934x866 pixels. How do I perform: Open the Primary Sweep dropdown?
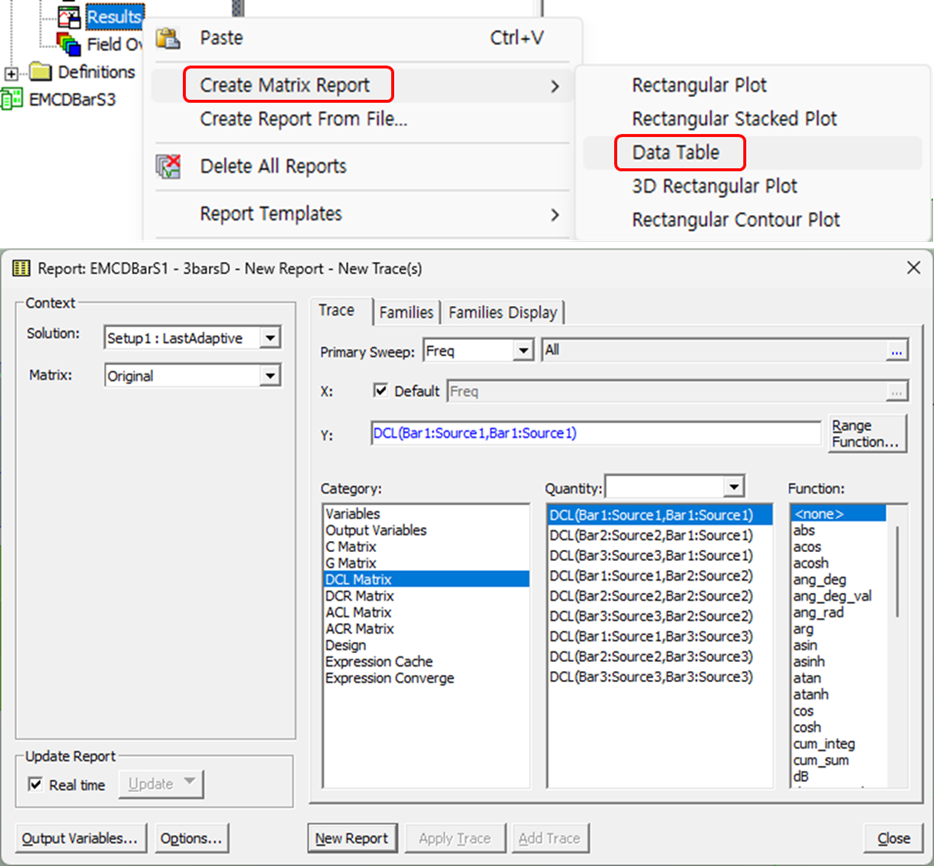(x=523, y=351)
